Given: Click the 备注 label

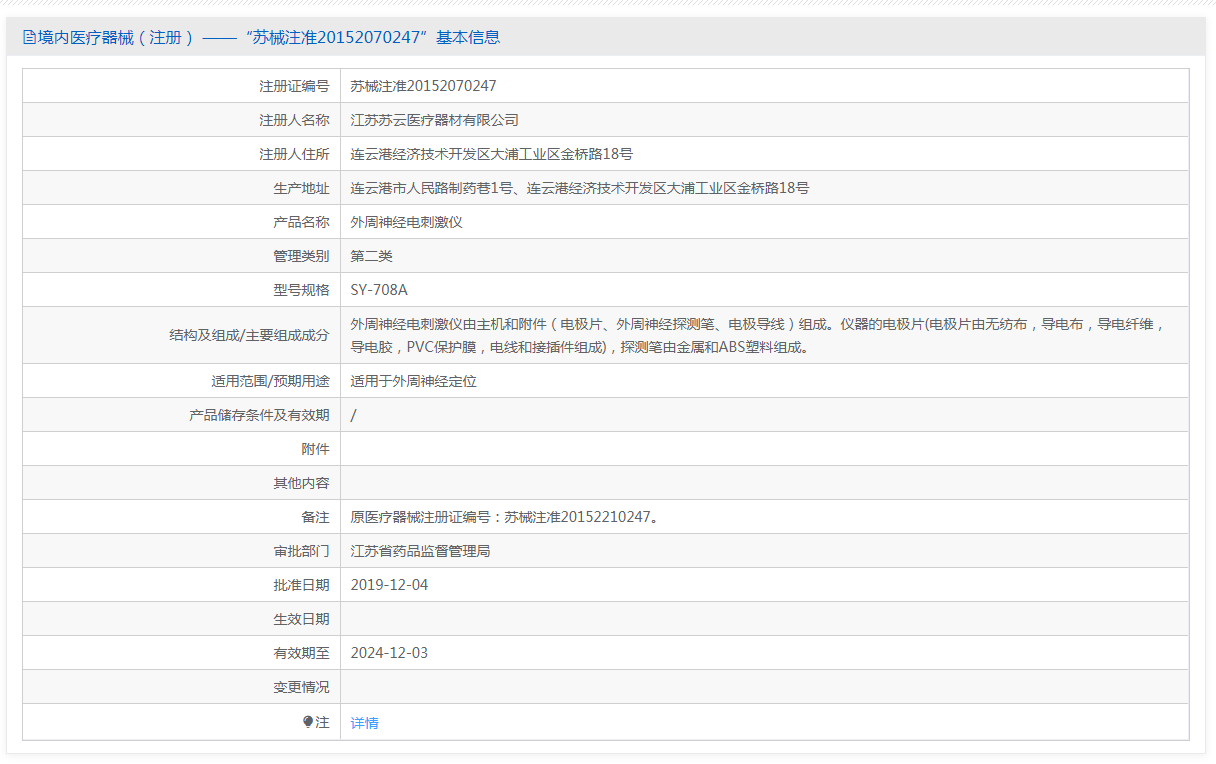Looking at the screenshot, I should (315, 517).
